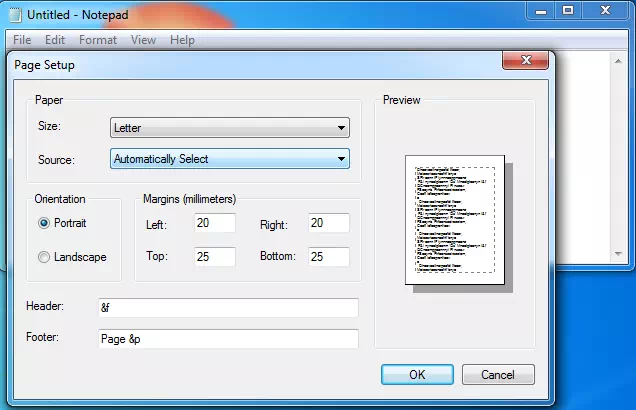This screenshot has width=636, height=410.
Task: Open the Help menu in Notepad
Action: [182, 40]
